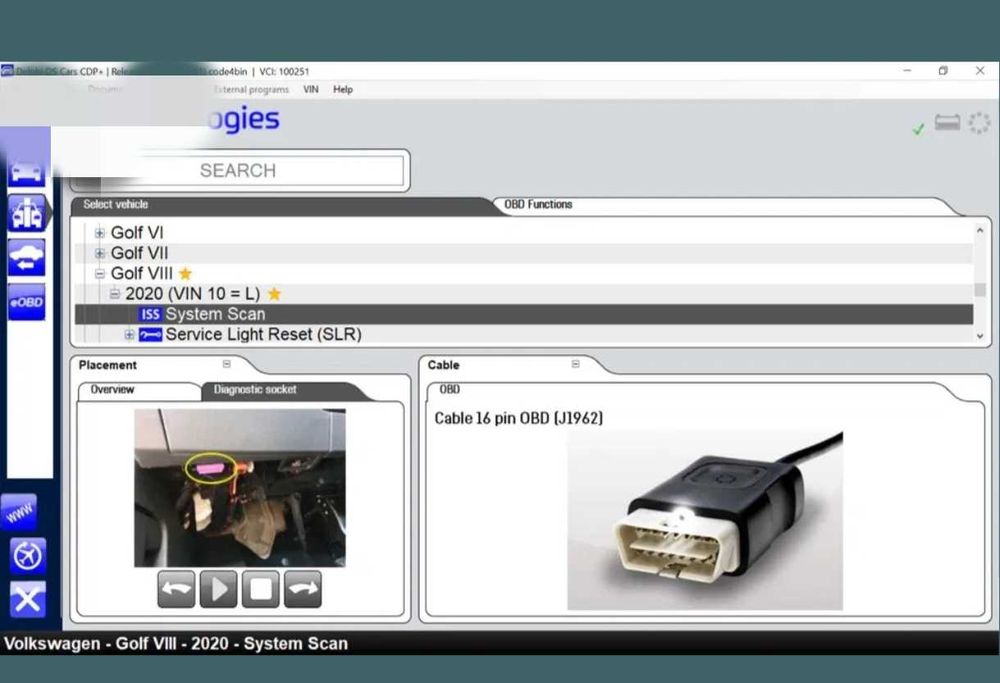Click the Volkswagen - Golf VIII status bar text

(176, 643)
